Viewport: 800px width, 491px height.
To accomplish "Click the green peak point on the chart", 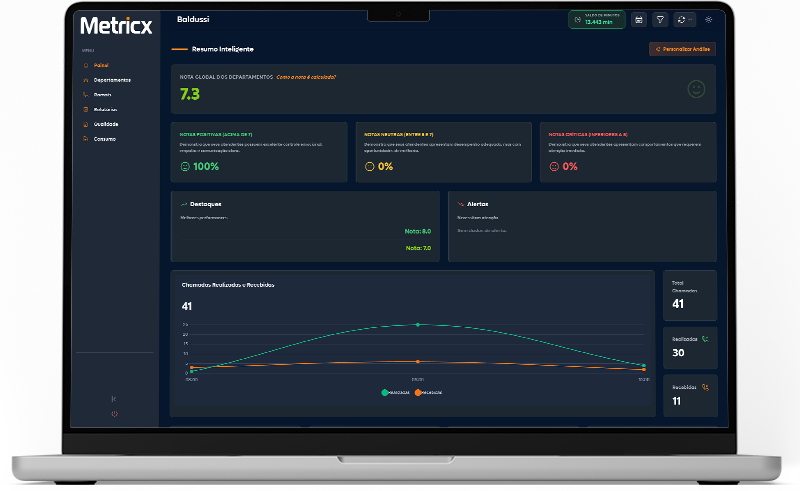I will (418, 324).
